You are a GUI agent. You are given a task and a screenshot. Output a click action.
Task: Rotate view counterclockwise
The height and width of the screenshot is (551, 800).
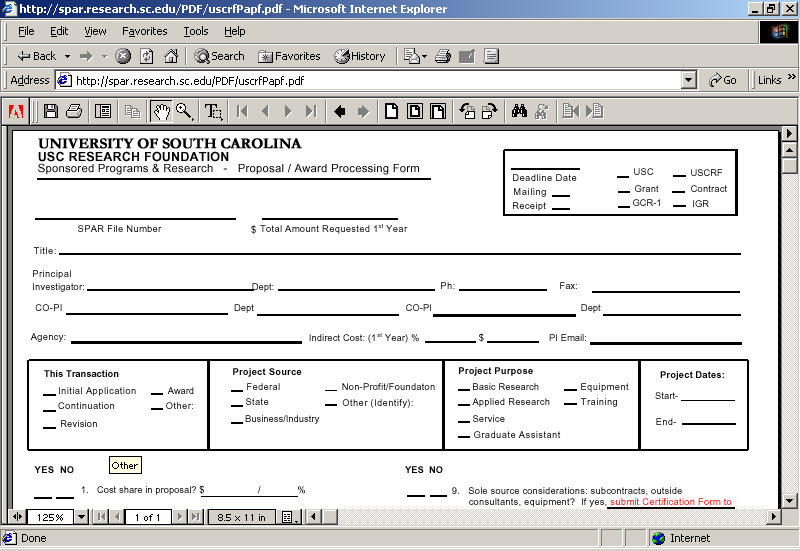(467, 111)
